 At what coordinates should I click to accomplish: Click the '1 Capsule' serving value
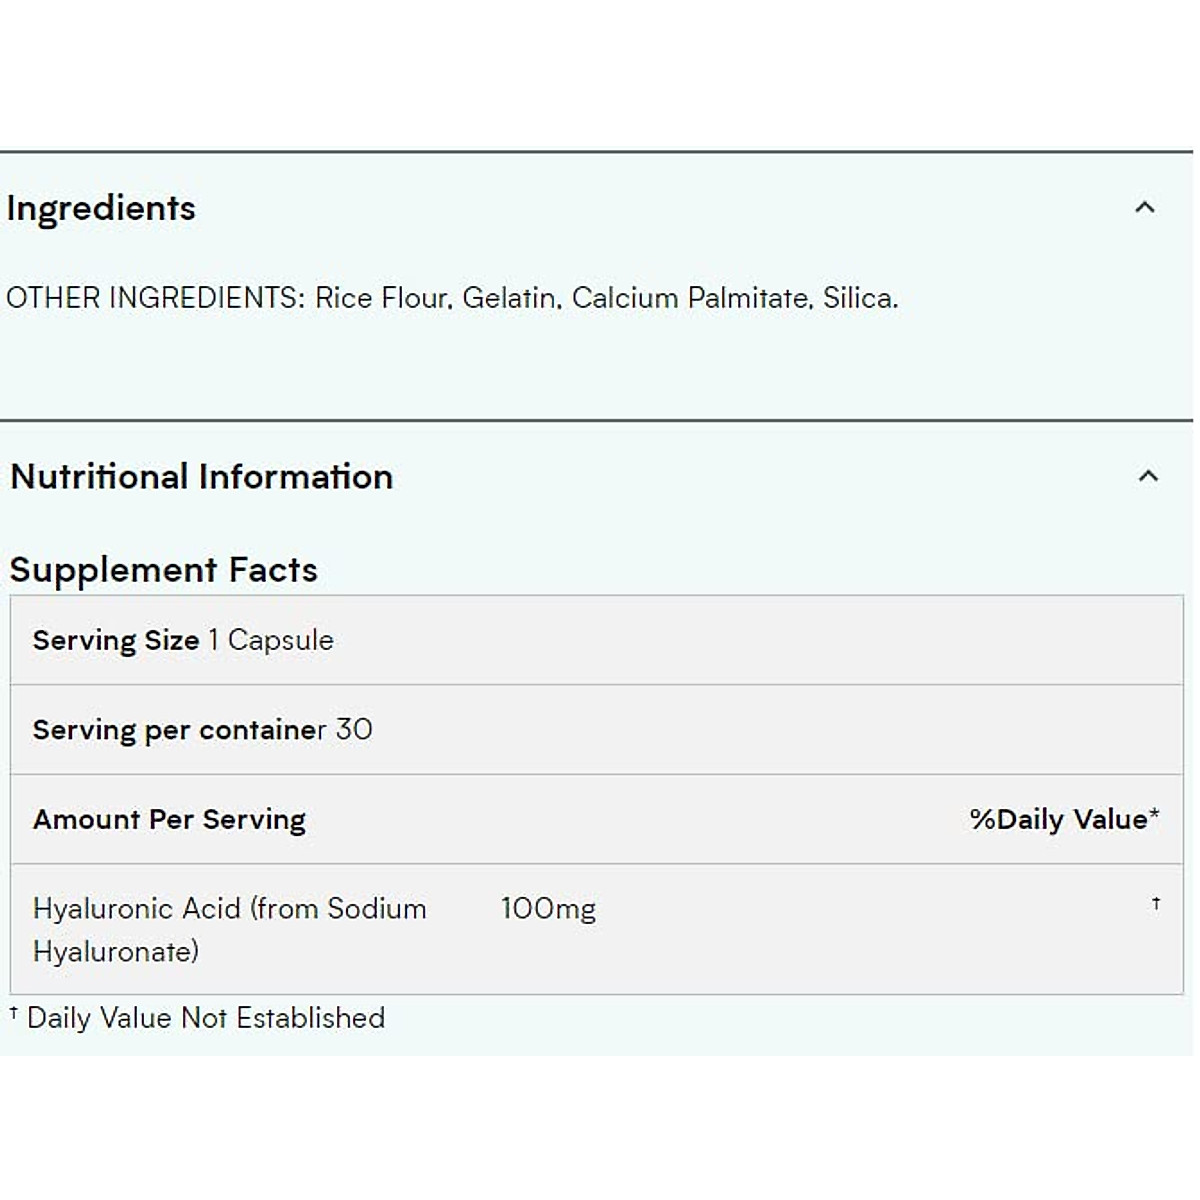tap(271, 640)
